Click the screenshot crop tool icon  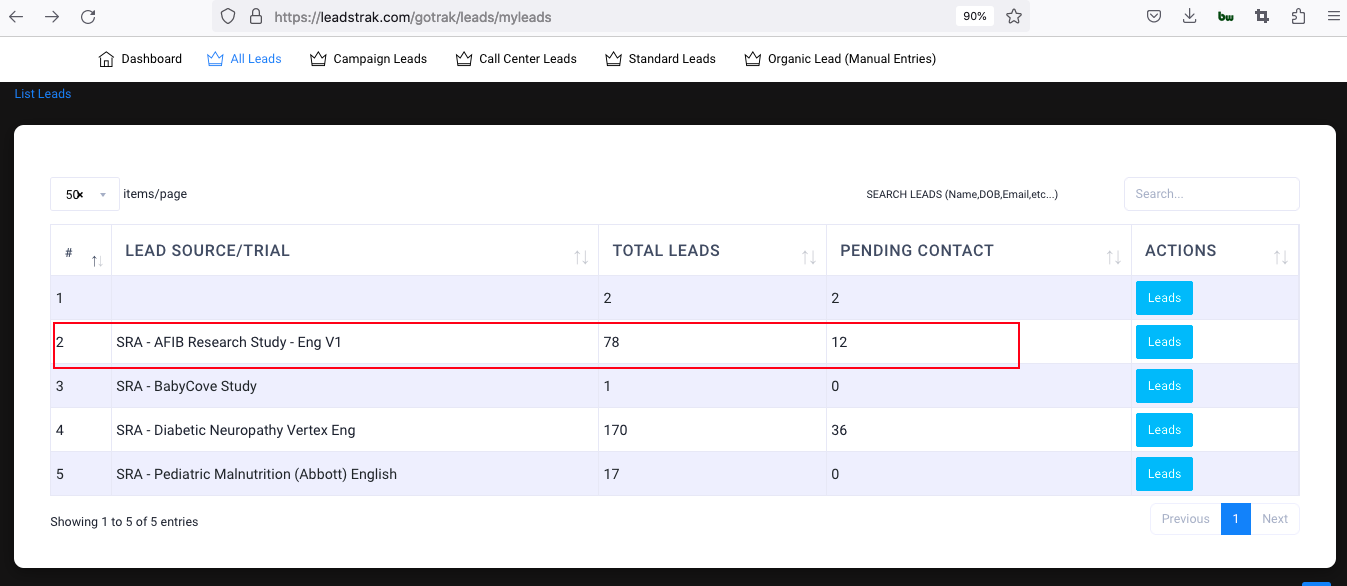click(1262, 16)
